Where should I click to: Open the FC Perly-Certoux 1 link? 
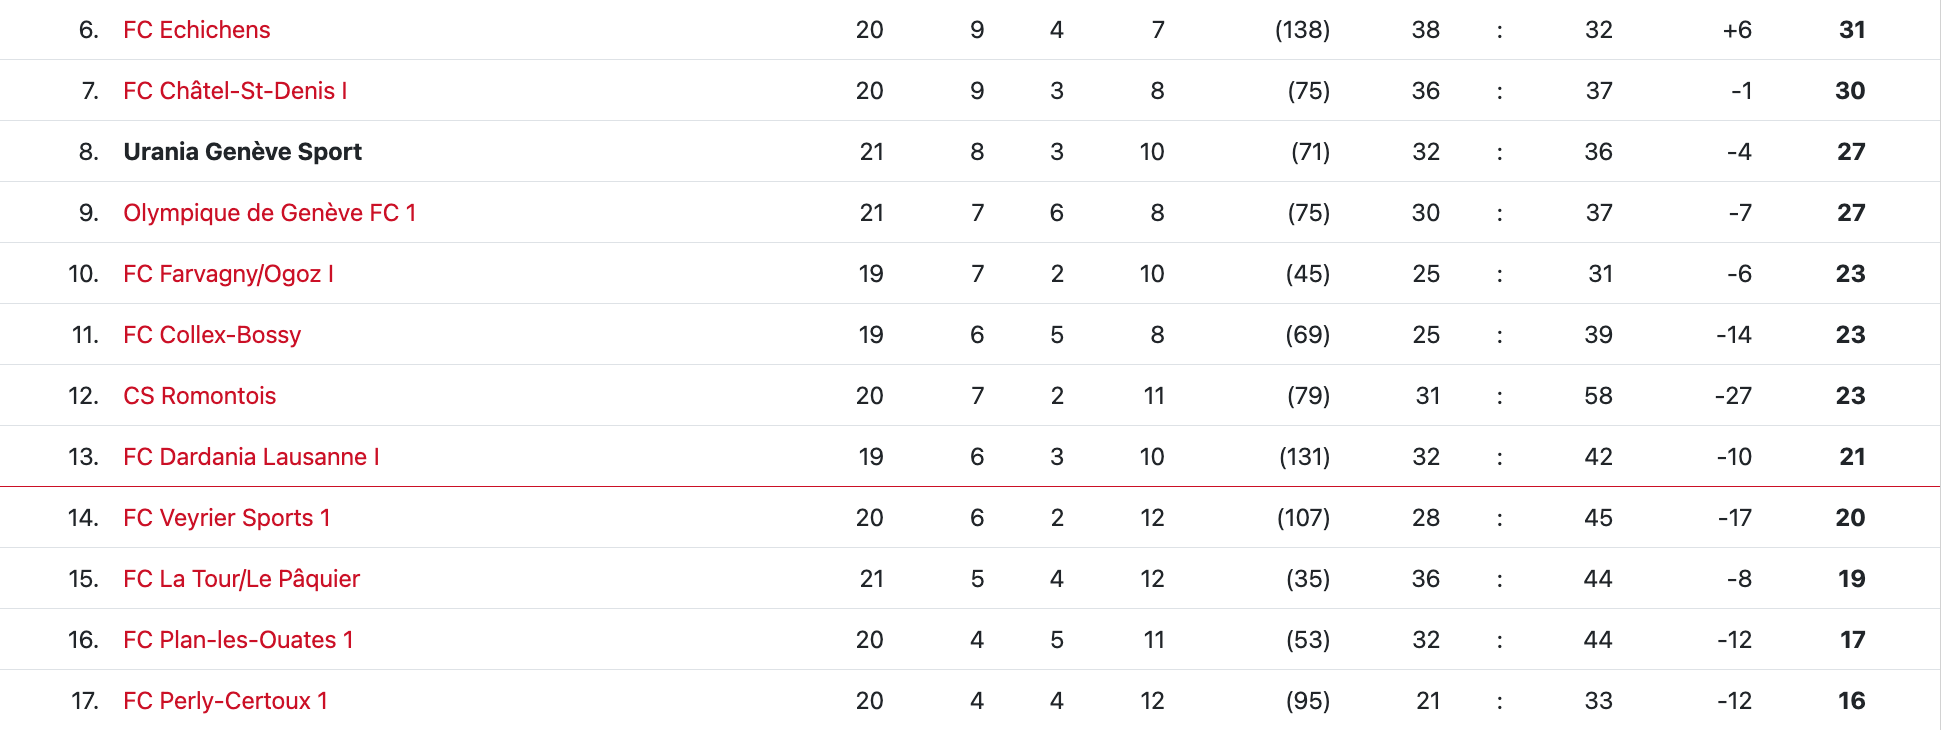point(225,701)
